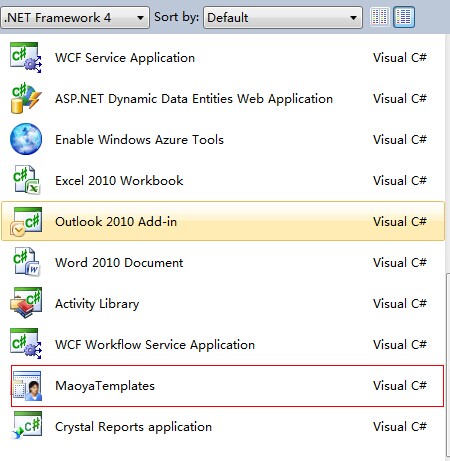
Task: Switch to small icons view
Action: click(x=379, y=17)
